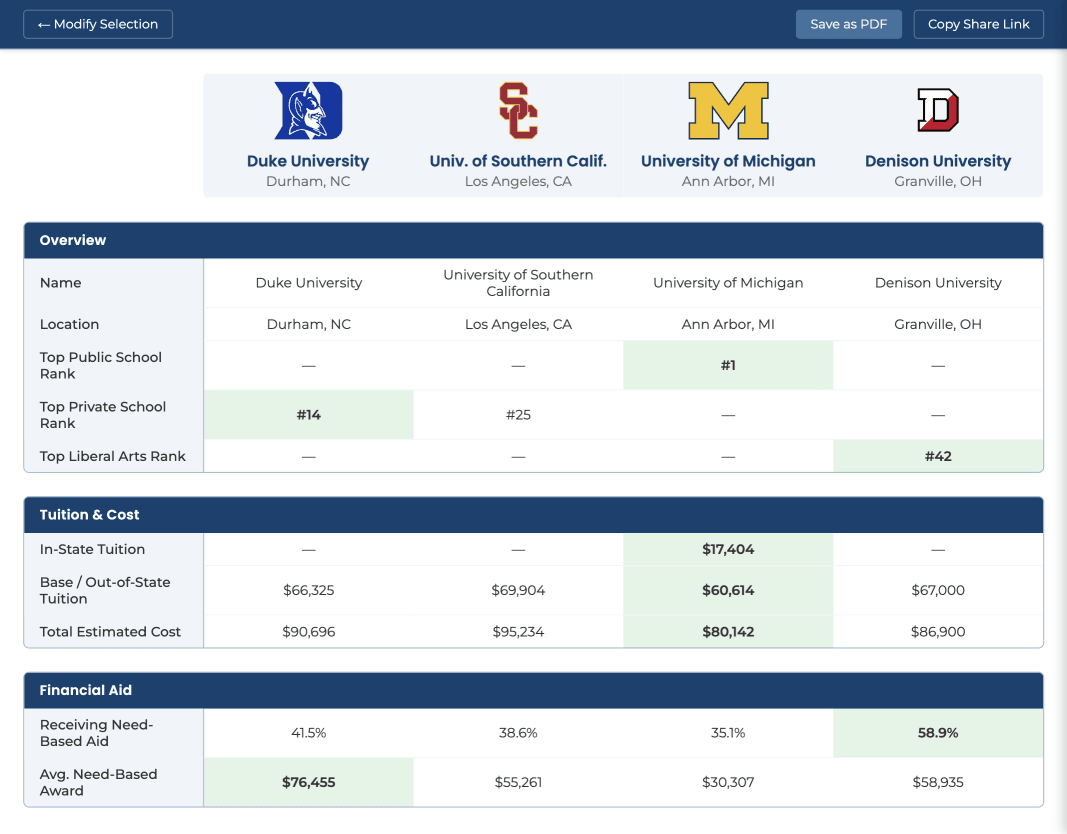Click the Receiving Need-Based Aid label
The width and height of the screenshot is (1067, 834).
97,733
